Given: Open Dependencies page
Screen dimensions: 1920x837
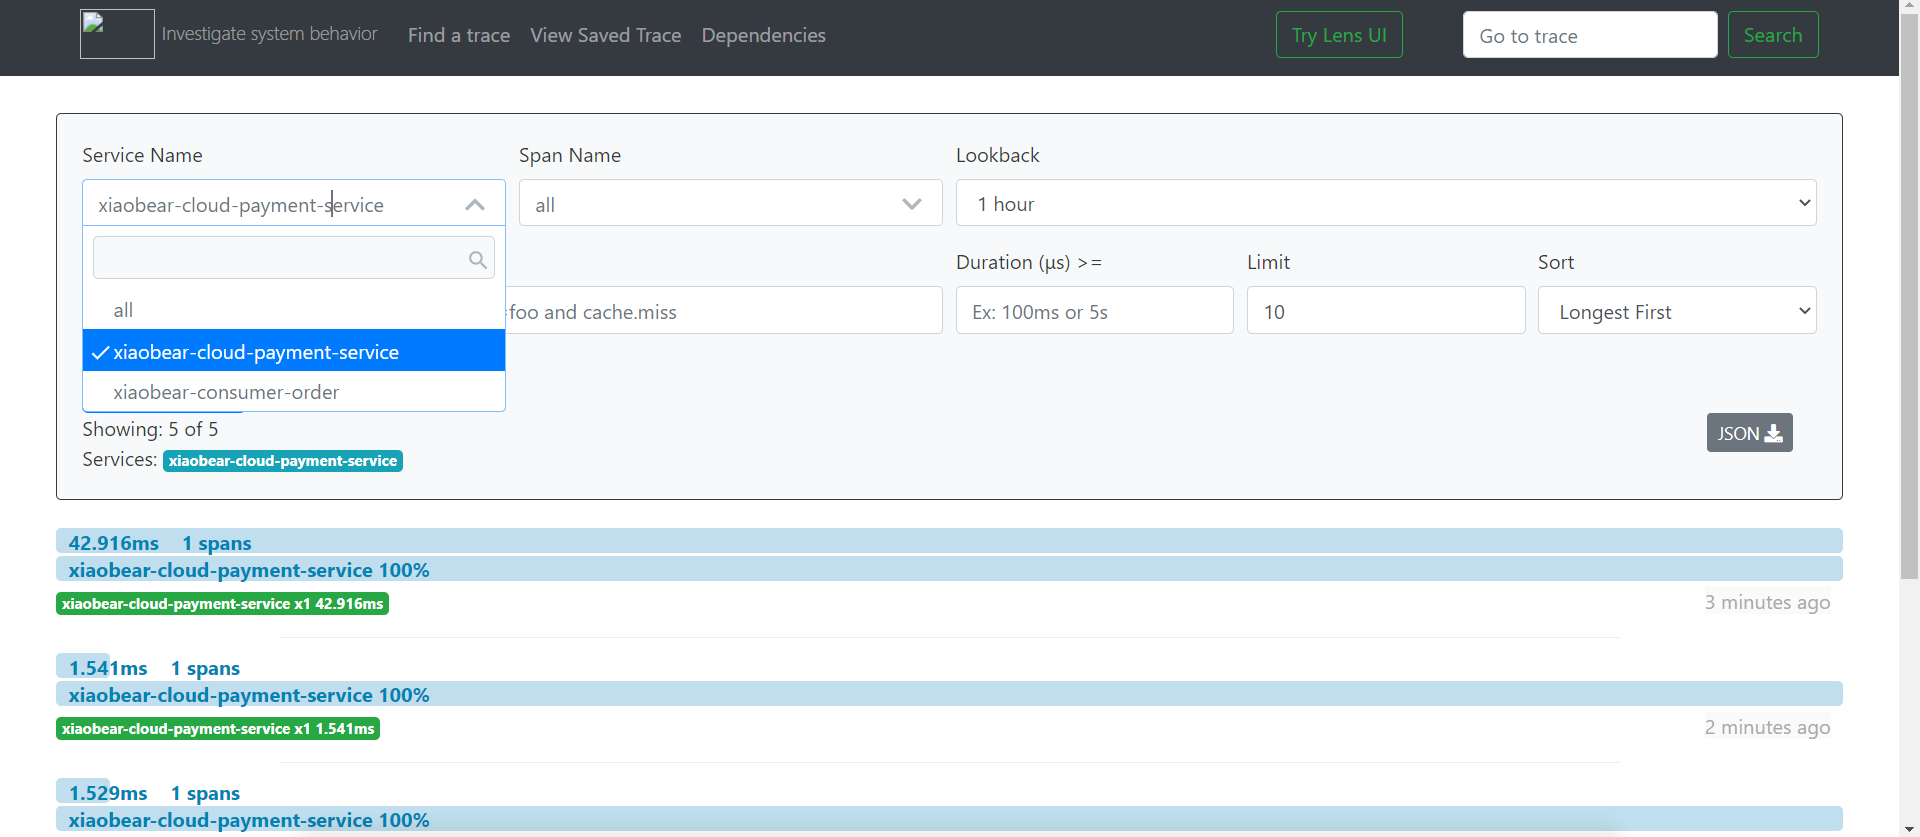Looking at the screenshot, I should 764,35.
